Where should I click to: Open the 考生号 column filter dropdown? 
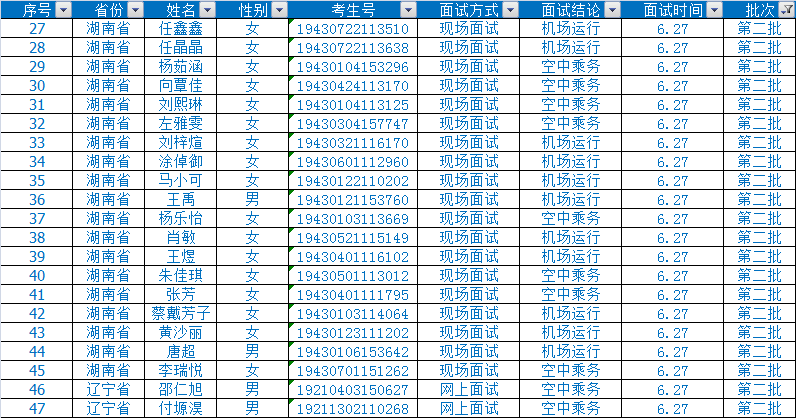pos(408,10)
